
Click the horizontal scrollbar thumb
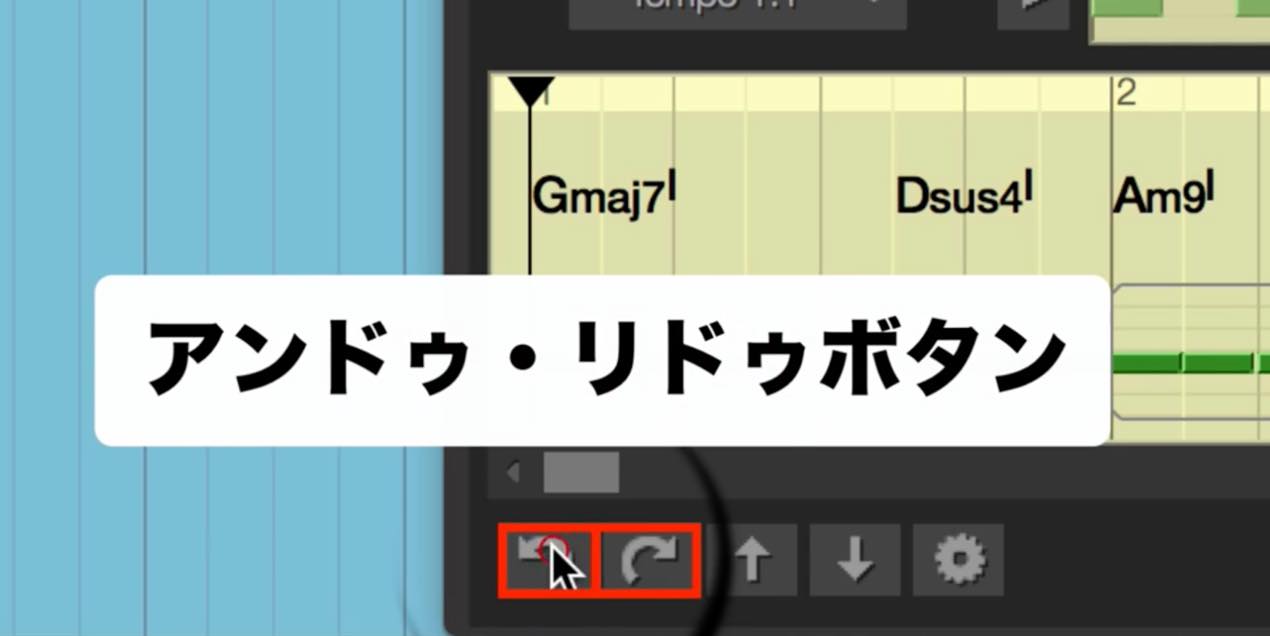(x=581, y=472)
